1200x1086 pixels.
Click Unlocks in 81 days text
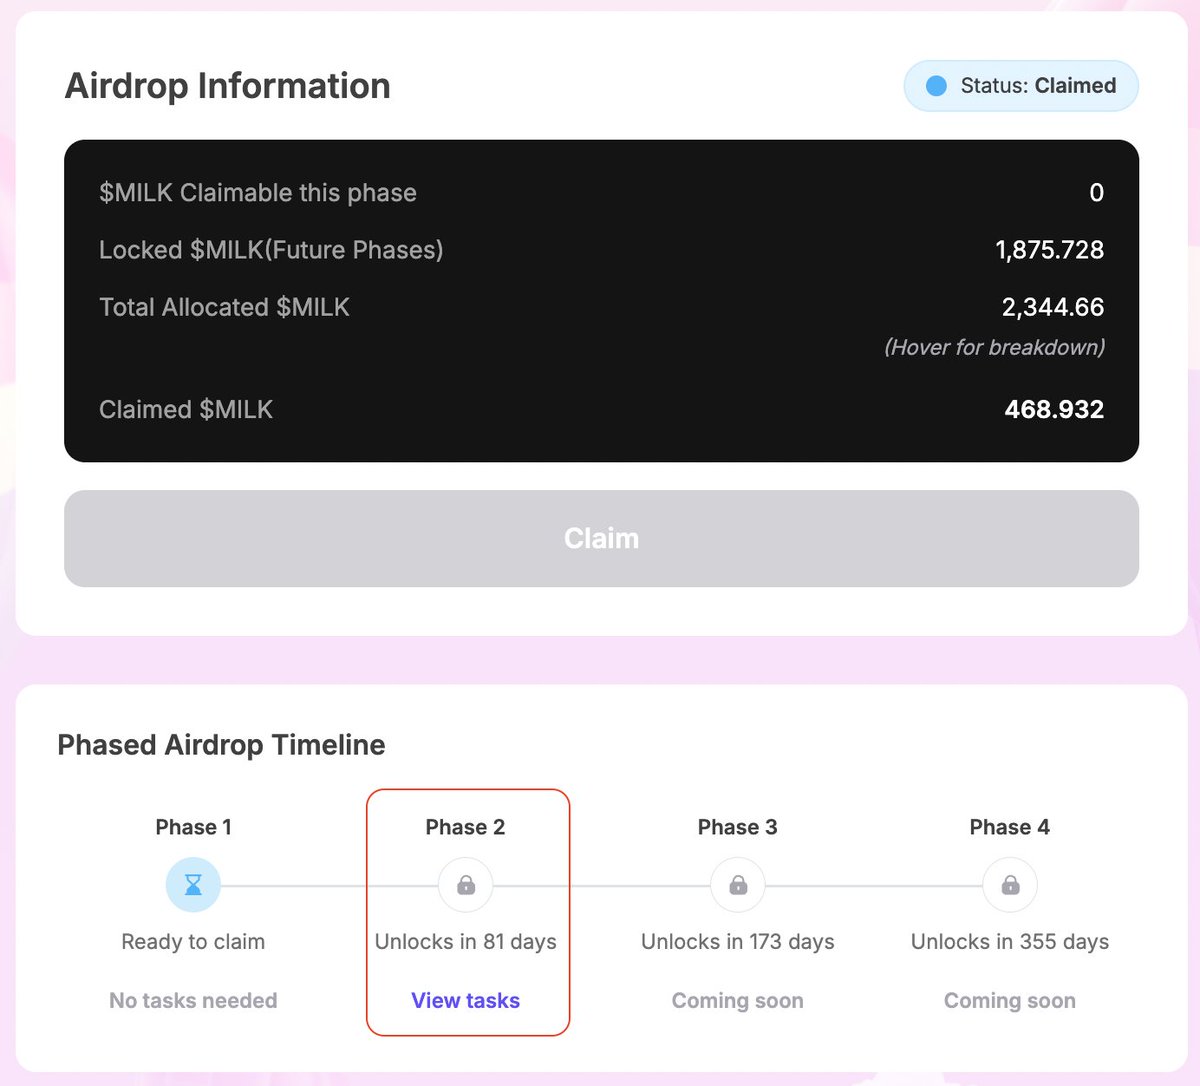click(466, 942)
